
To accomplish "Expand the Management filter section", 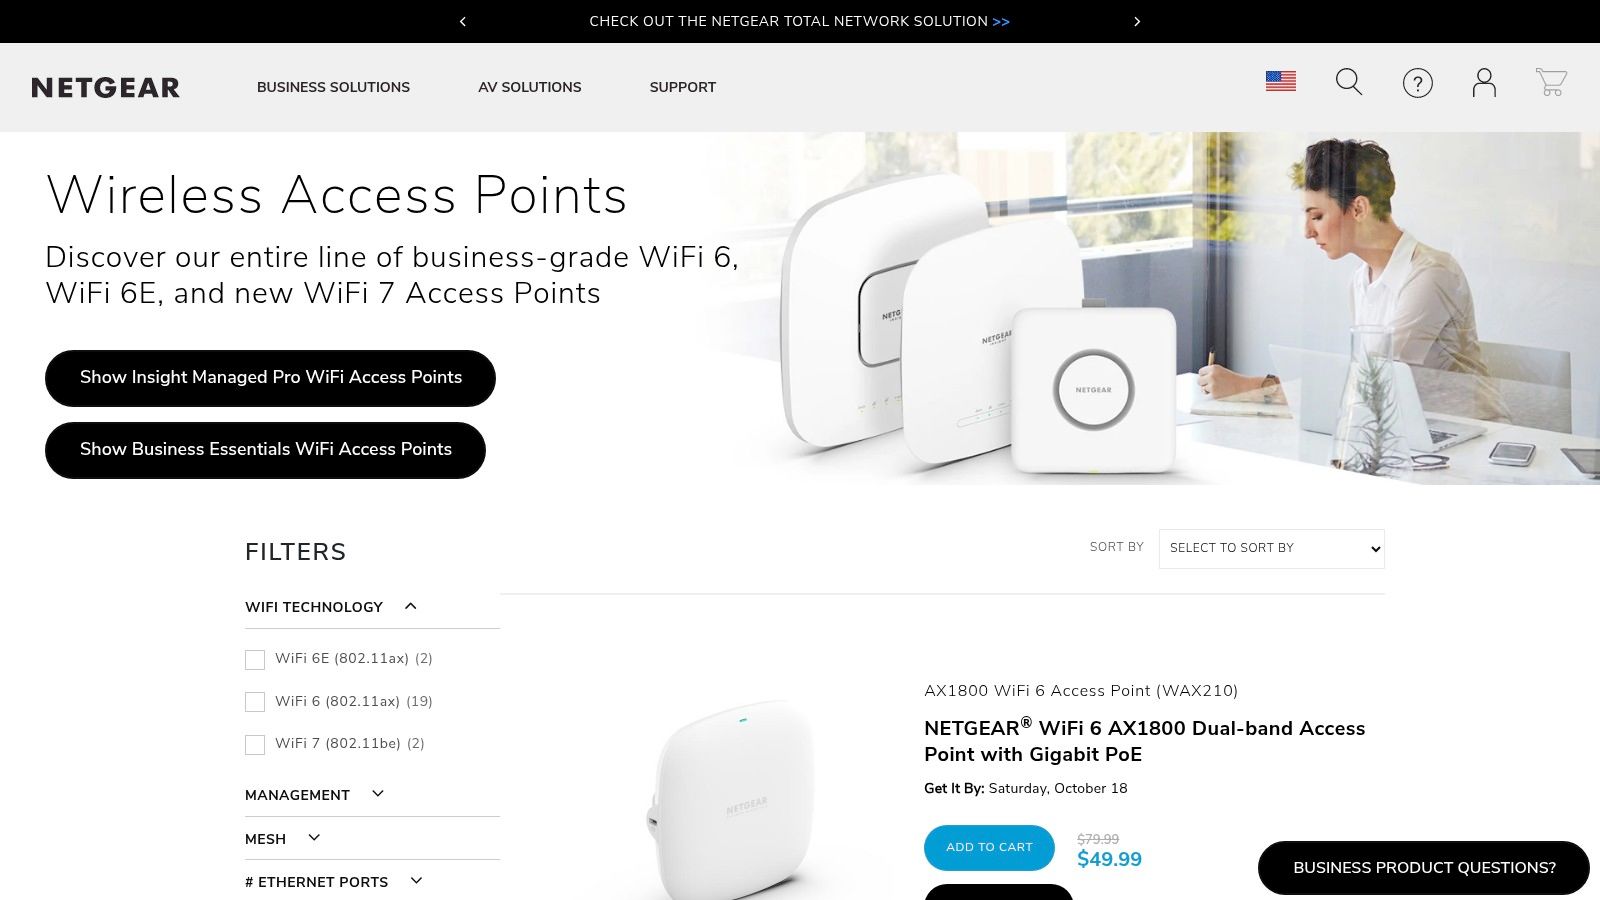I will coord(377,794).
